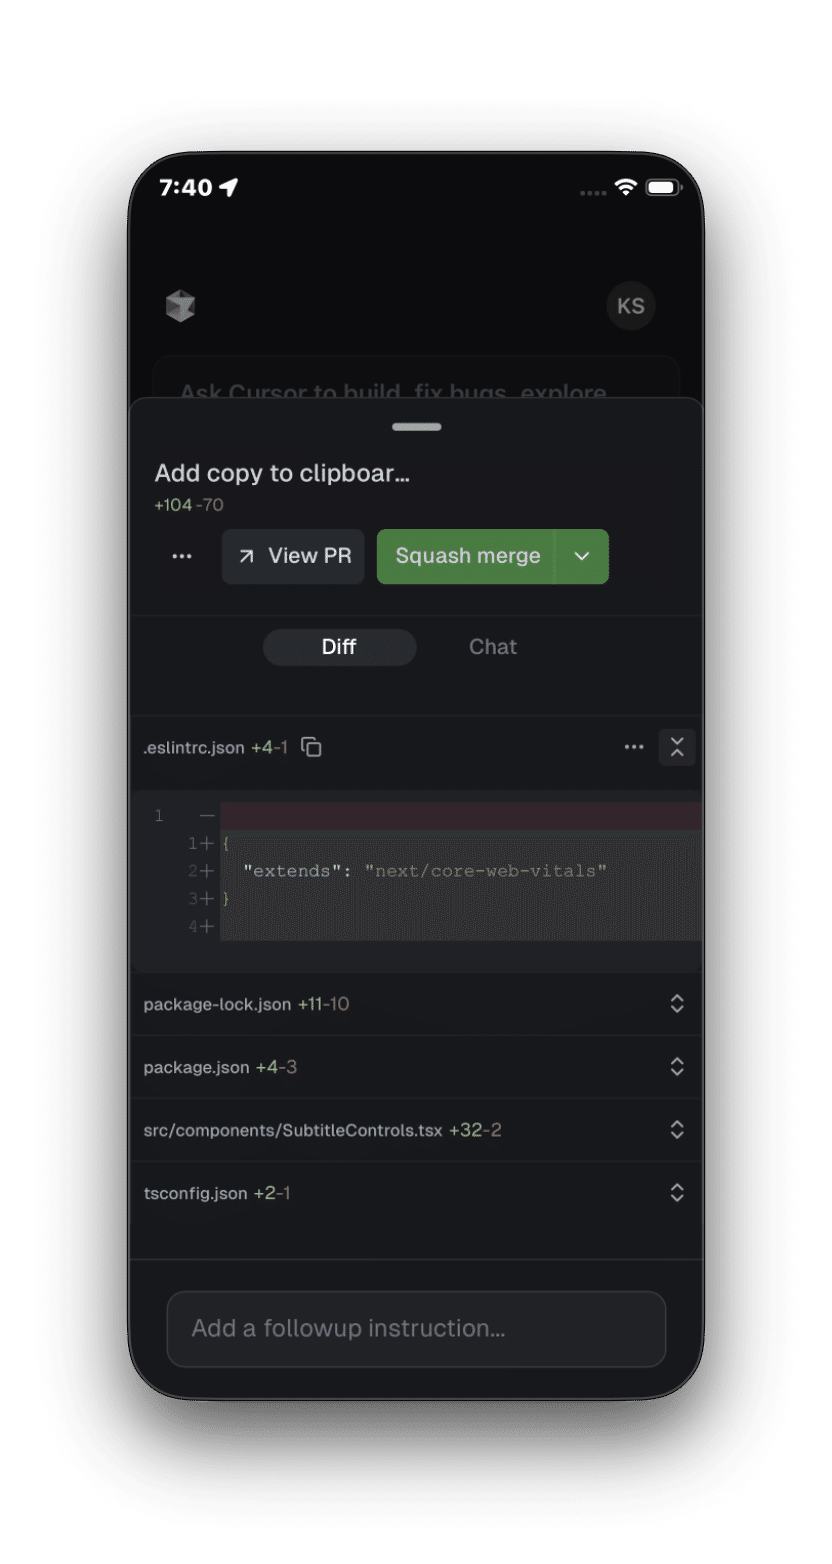Tap the location arrow icon

click(229, 187)
